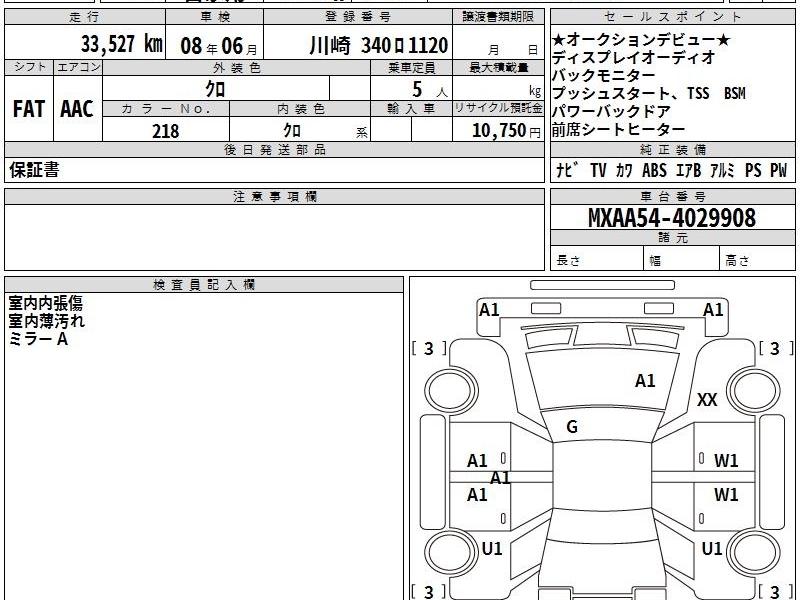Select the 保証書 entry
The width and height of the screenshot is (800, 600).
(34, 170)
